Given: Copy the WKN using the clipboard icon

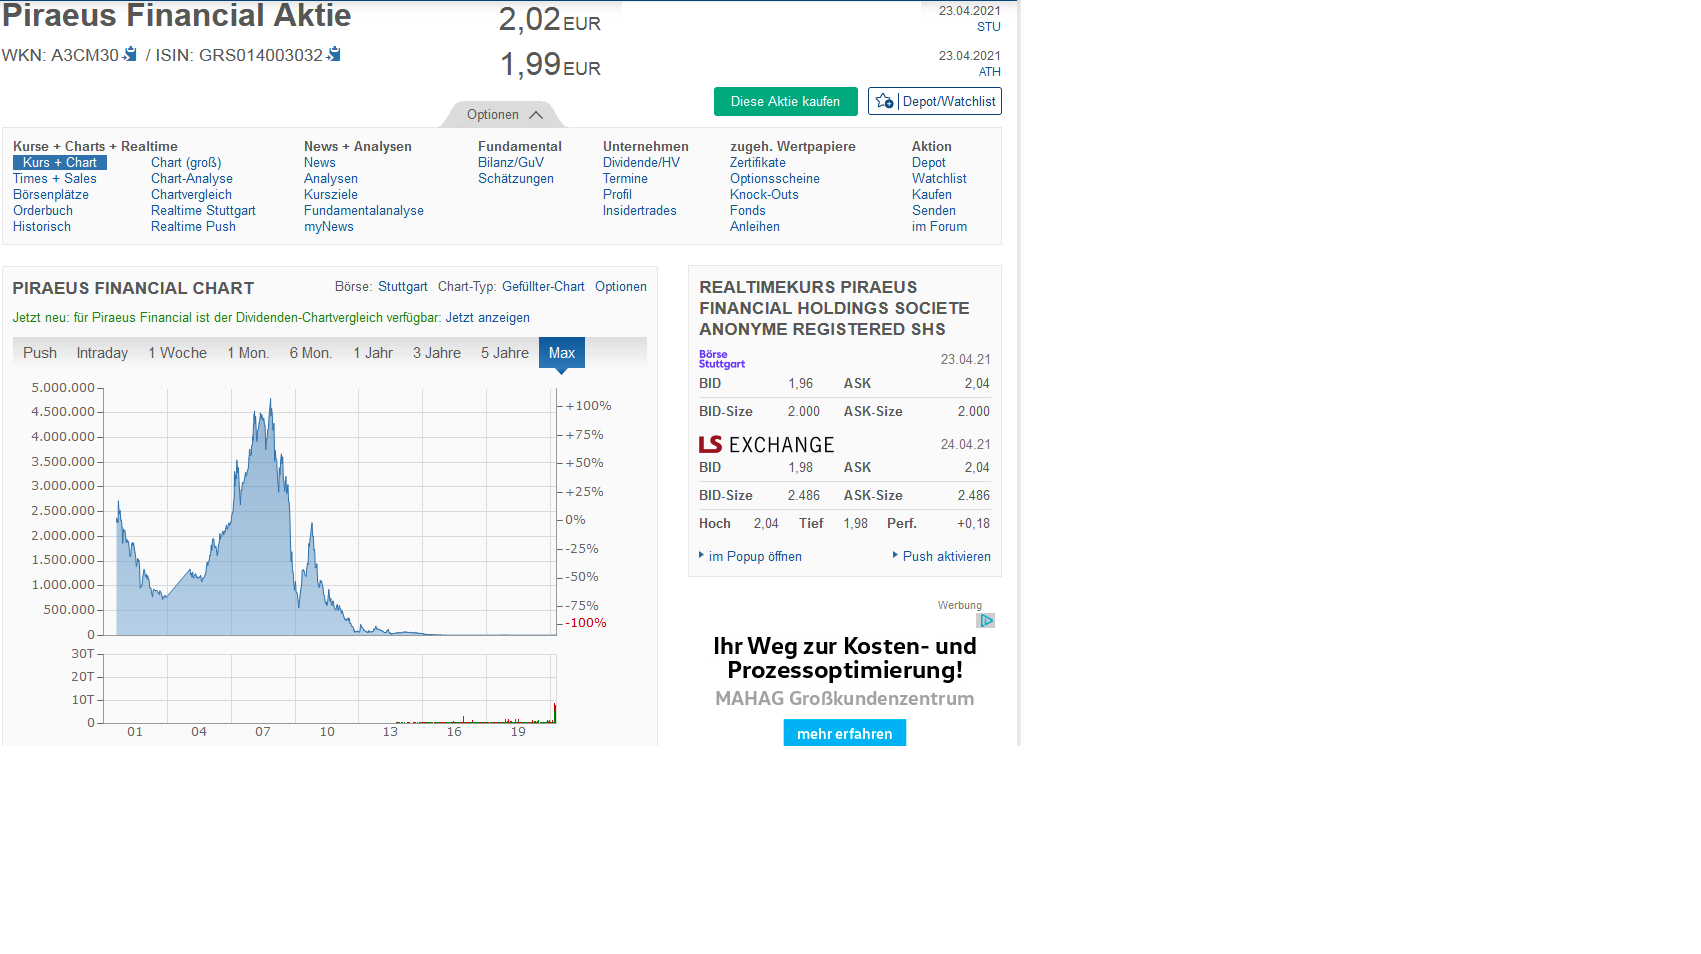Looking at the screenshot, I should coord(128,54).
